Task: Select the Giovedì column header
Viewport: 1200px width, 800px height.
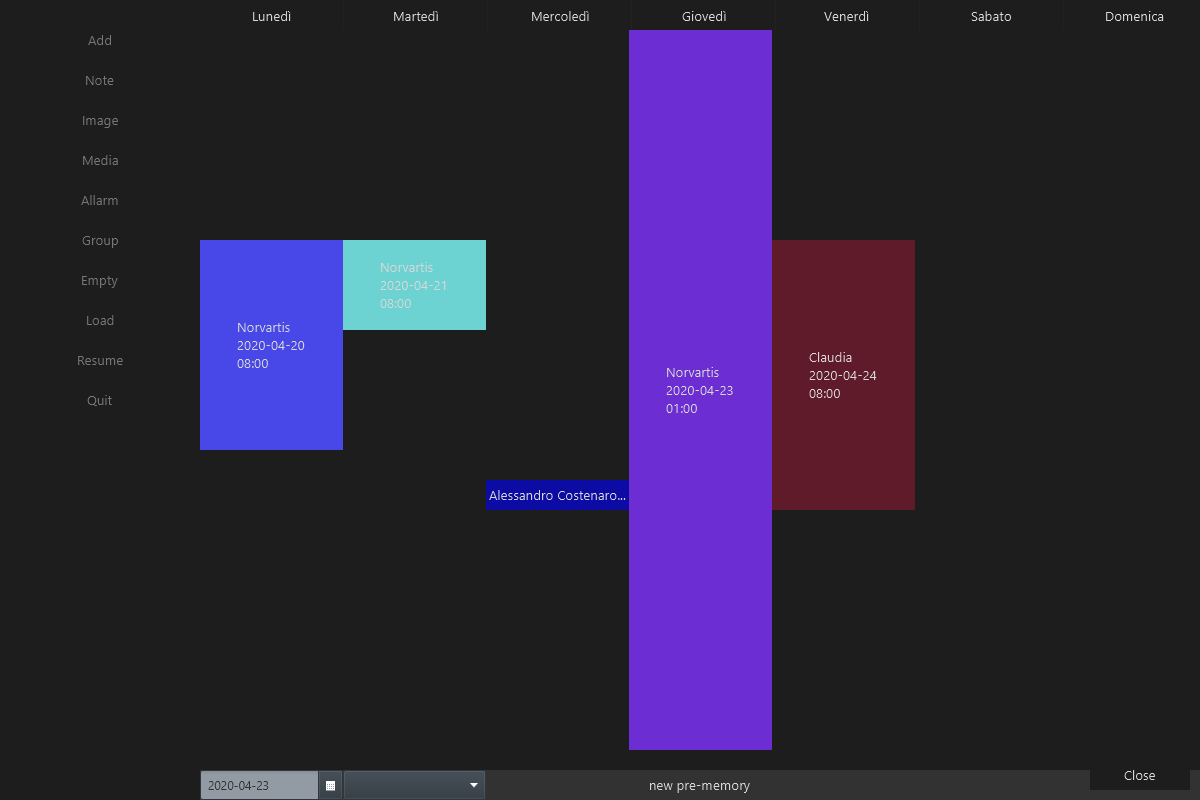Action: [x=704, y=16]
